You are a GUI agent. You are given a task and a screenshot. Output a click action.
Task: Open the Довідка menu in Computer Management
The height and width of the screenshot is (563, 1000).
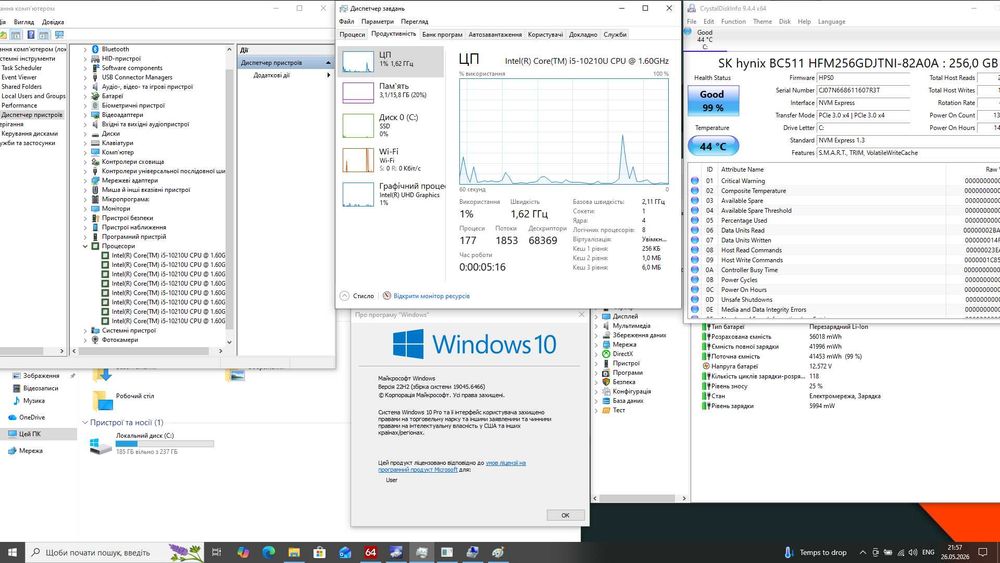pyautogui.click(x=53, y=21)
